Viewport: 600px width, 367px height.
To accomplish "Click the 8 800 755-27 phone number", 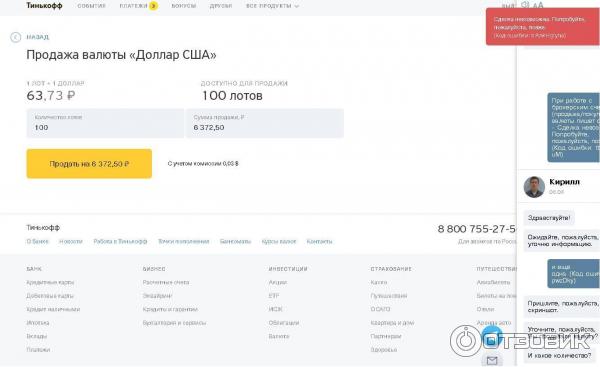I will (477, 229).
